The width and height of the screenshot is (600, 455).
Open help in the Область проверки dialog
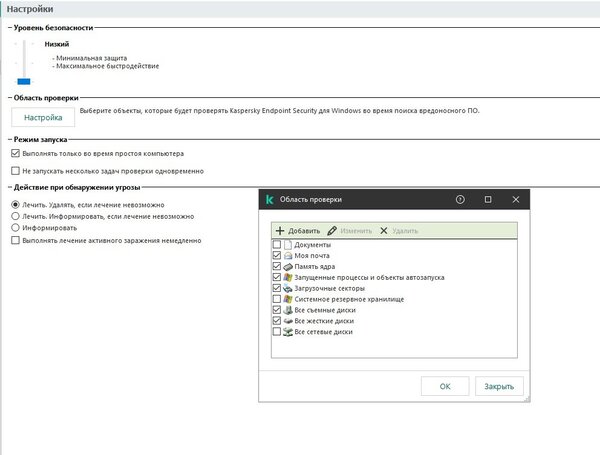460,199
